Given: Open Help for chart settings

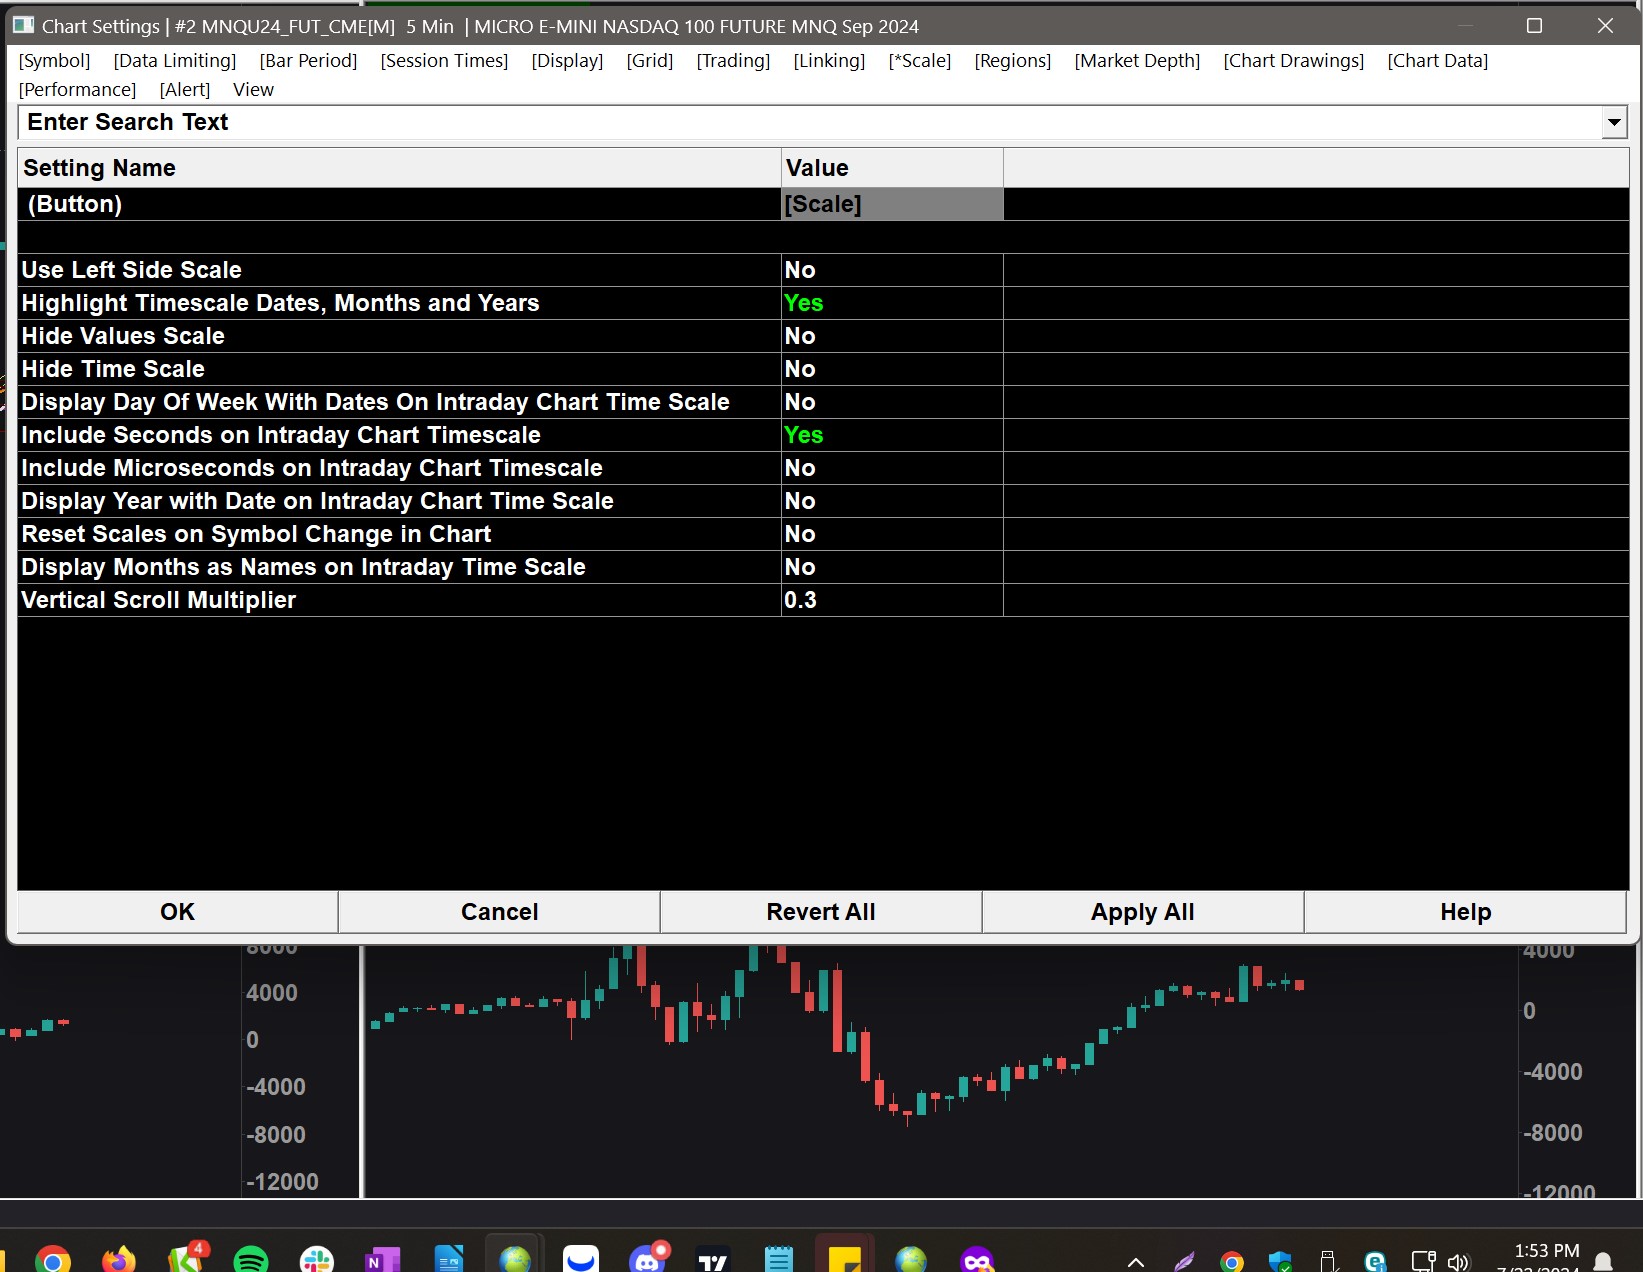Looking at the screenshot, I should tap(1466, 912).
